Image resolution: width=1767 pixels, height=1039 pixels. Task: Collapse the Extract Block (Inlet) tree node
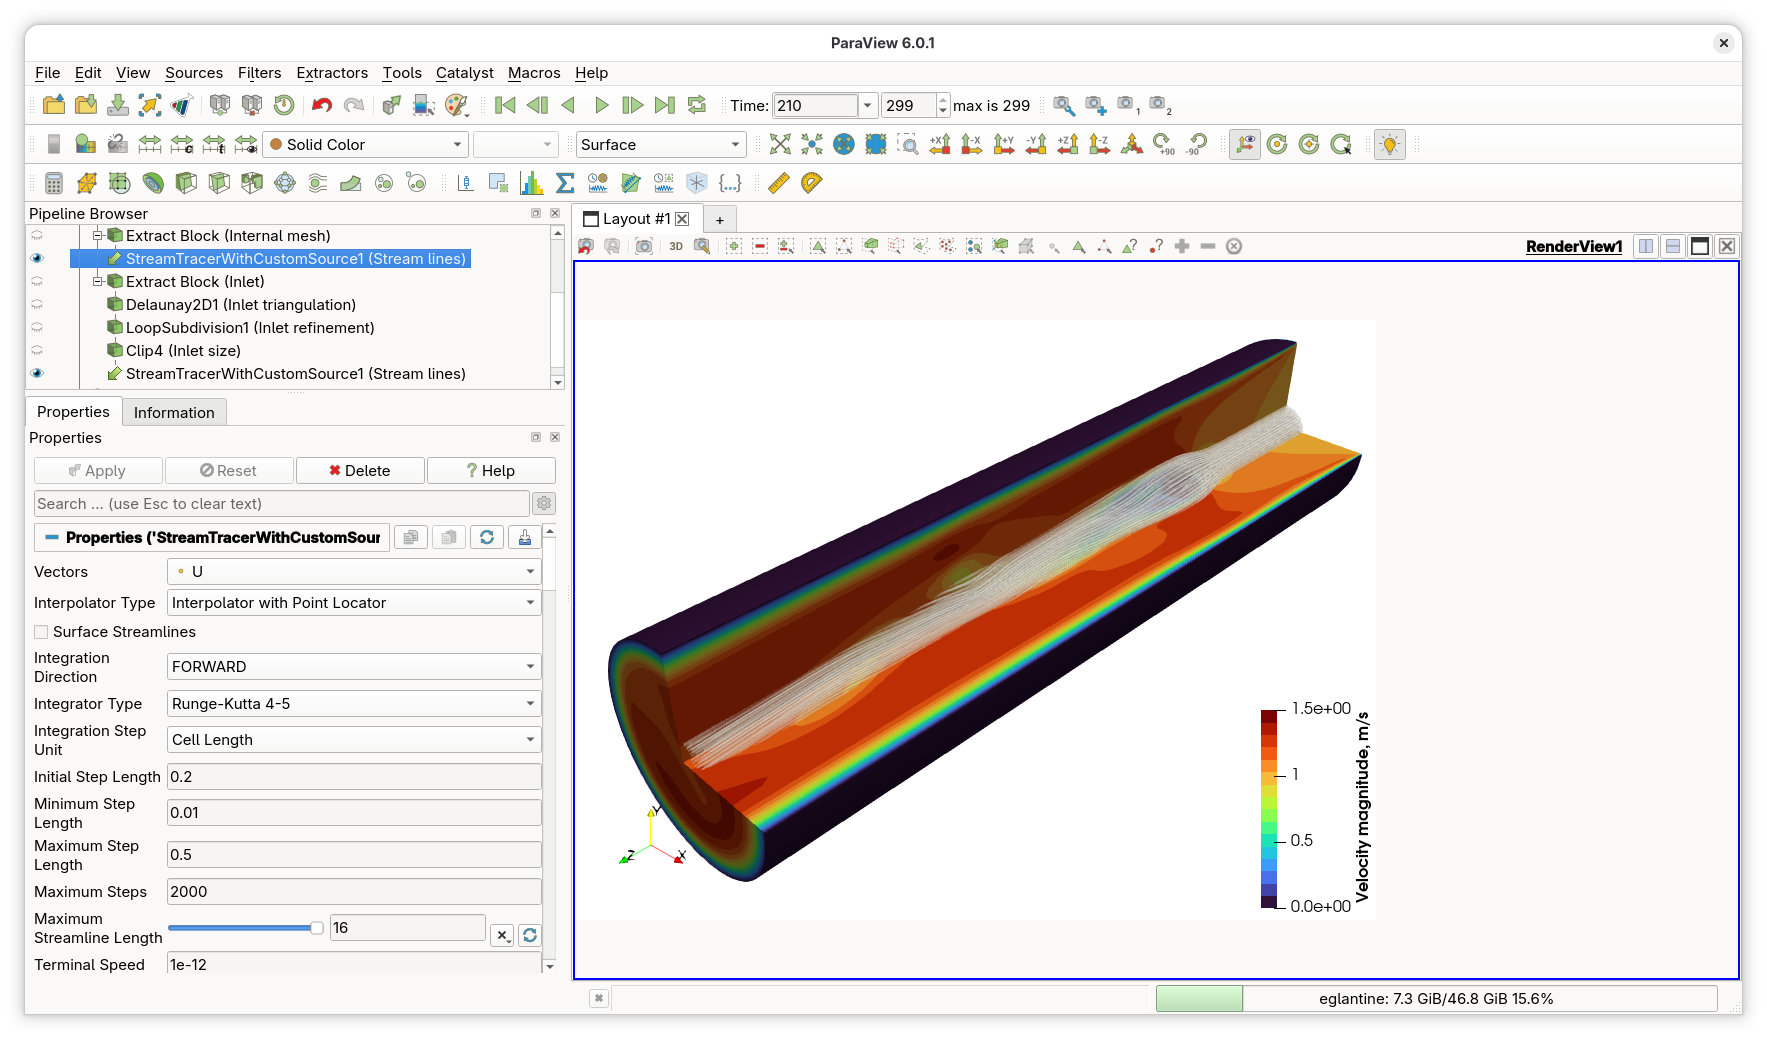click(x=98, y=282)
